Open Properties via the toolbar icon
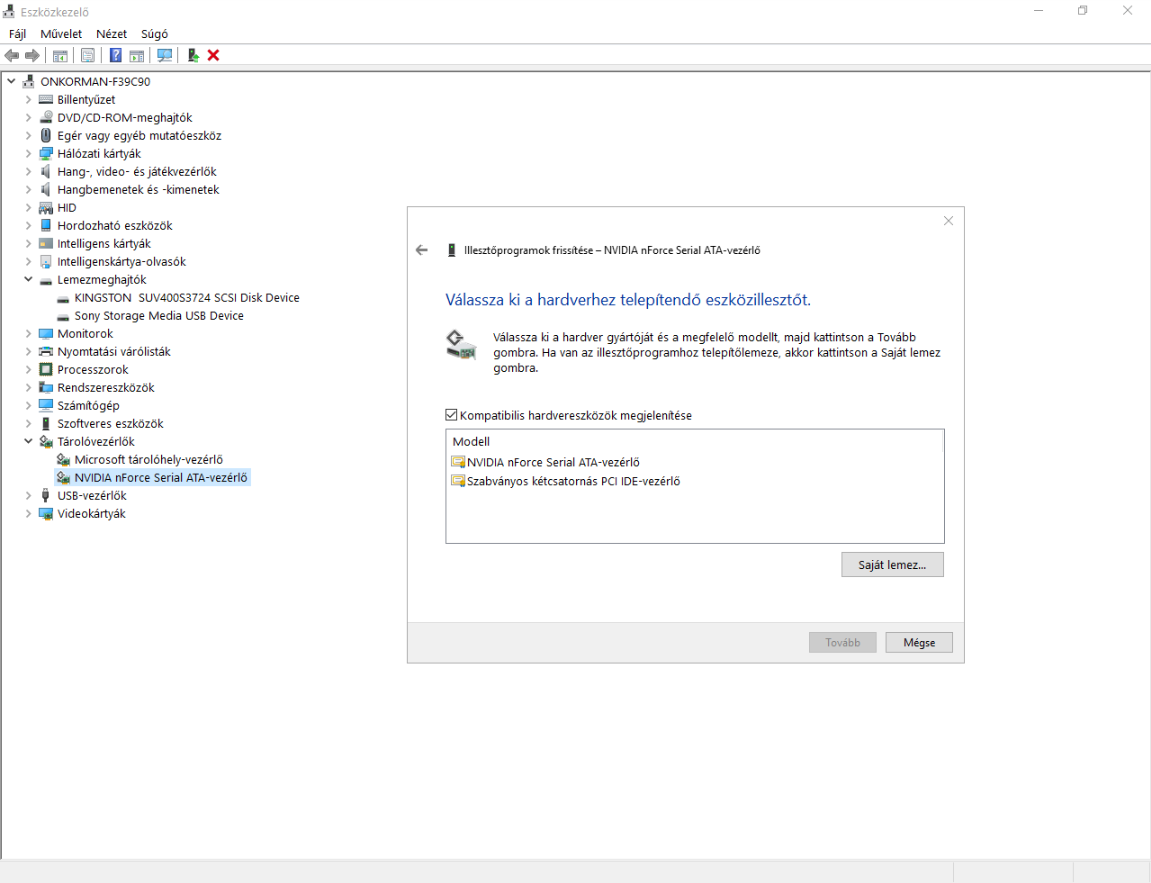 click(x=88, y=56)
